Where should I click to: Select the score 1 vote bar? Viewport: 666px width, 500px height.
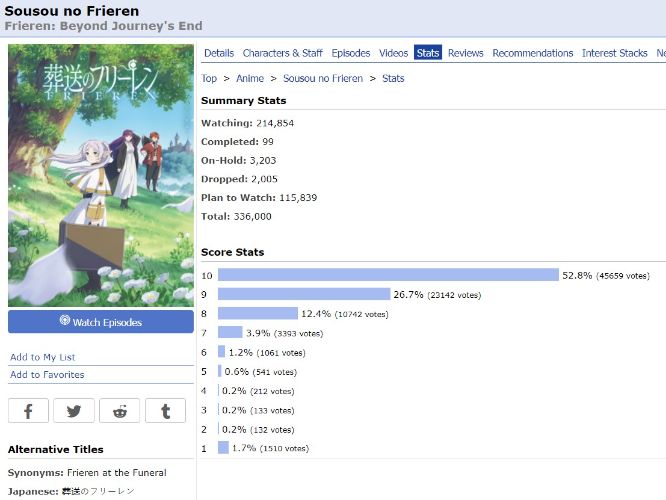(x=223, y=448)
